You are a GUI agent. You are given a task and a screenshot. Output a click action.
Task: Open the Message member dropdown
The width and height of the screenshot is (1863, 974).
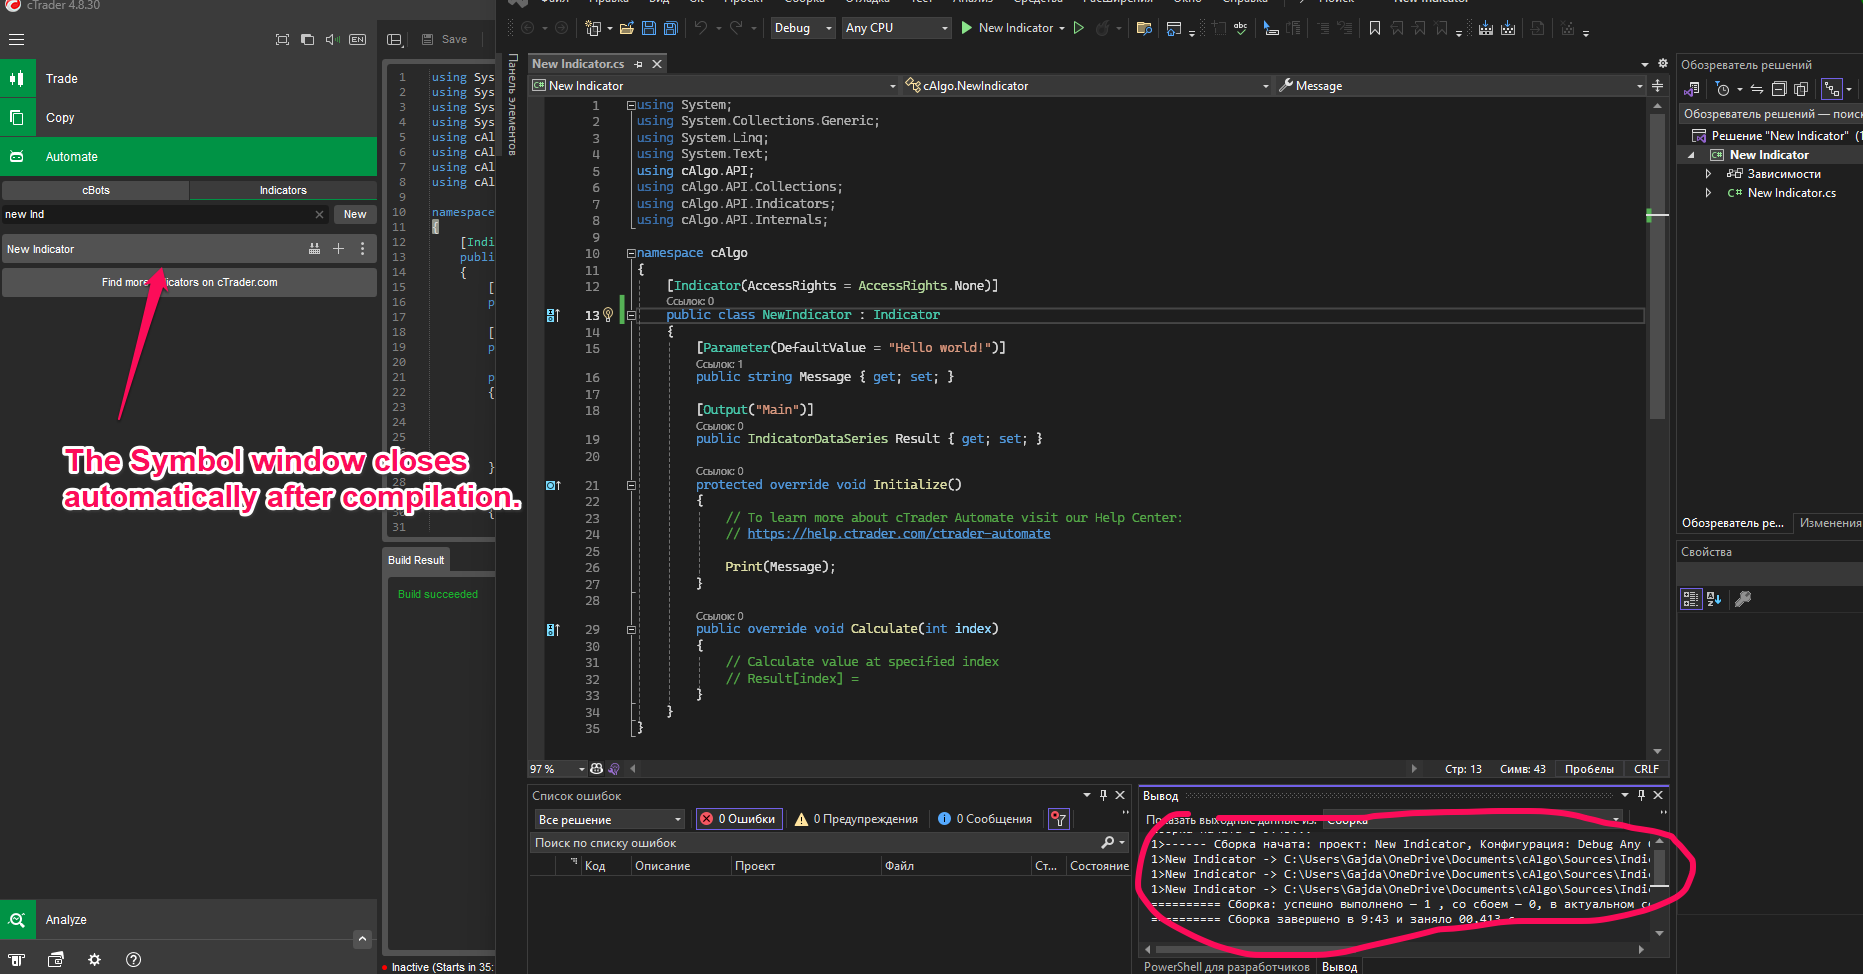[1460, 86]
